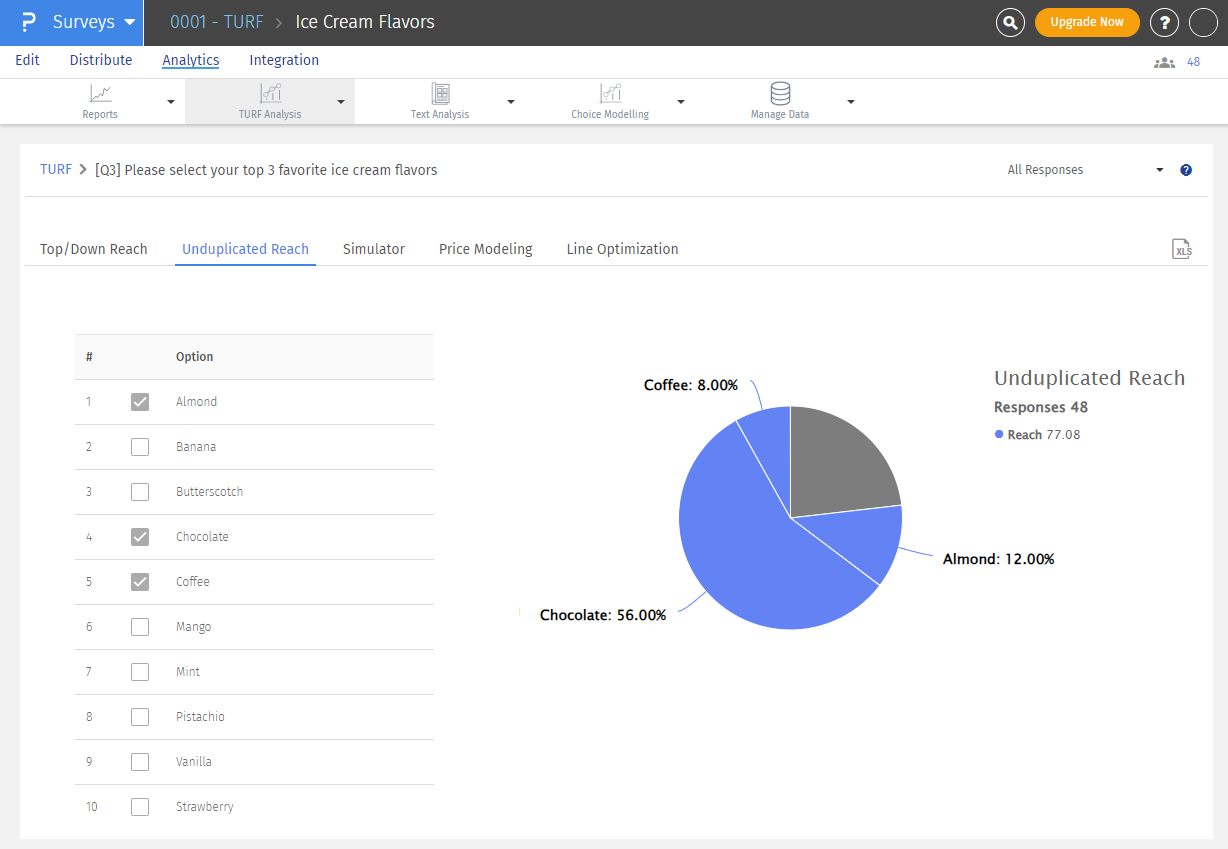Open the Line Optimization tab
Image resolution: width=1228 pixels, height=849 pixels.
pos(622,249)
